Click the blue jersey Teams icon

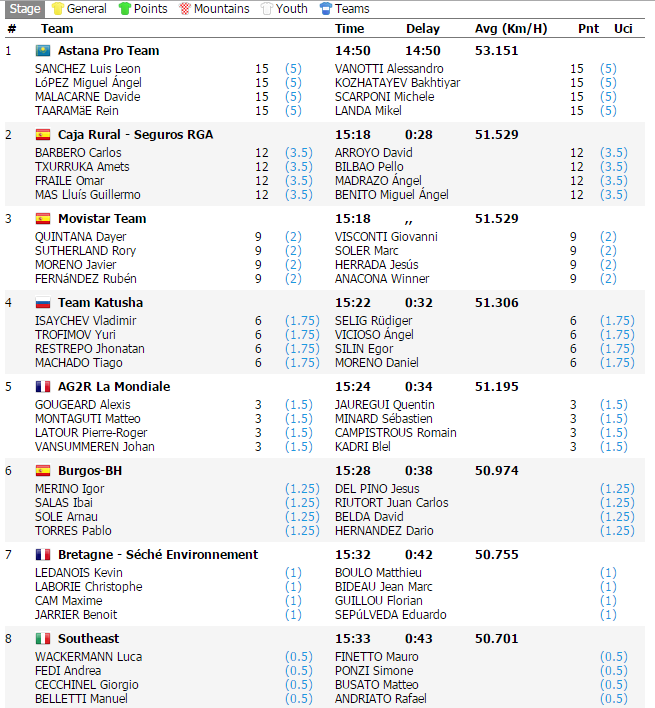tap(326, 9)
